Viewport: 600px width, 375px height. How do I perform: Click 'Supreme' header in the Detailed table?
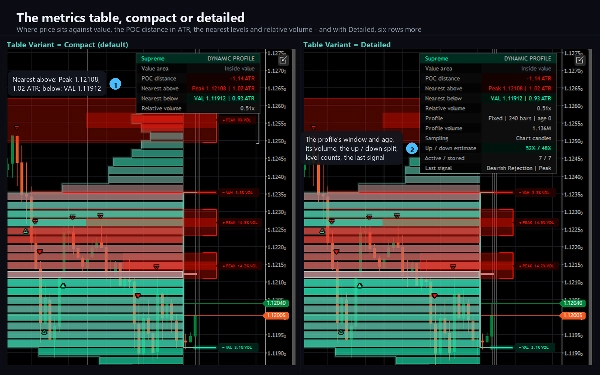(x=436, y=59)
